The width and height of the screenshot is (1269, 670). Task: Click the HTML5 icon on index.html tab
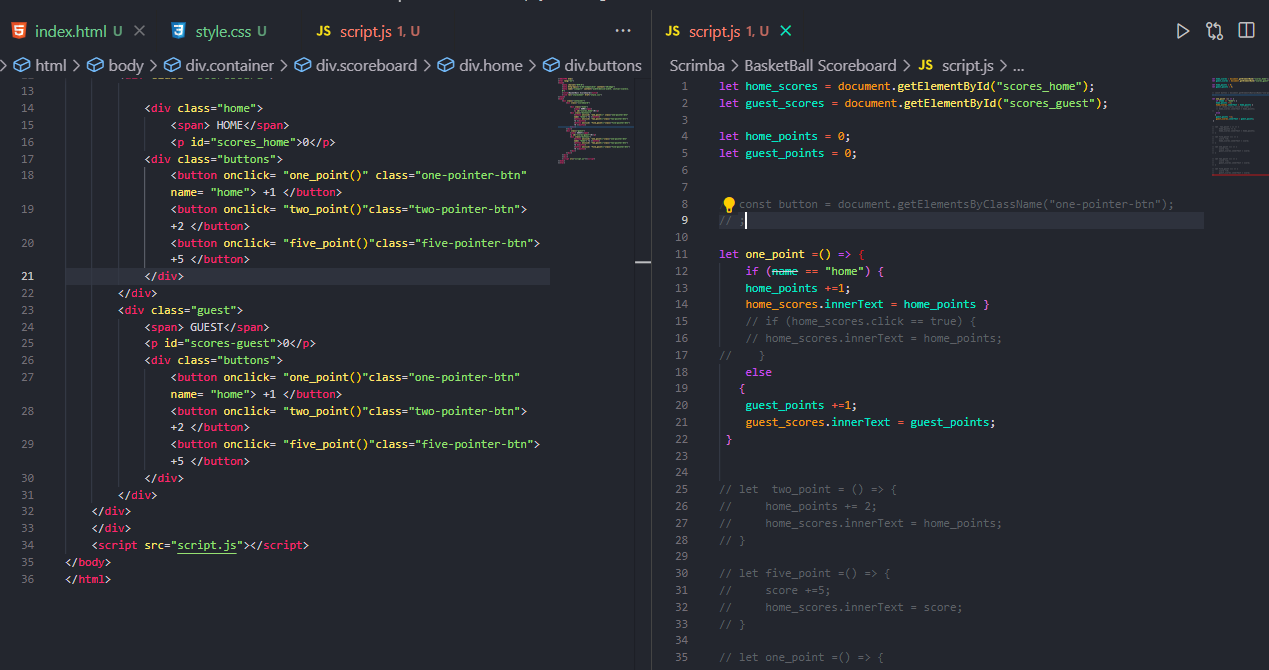click(x=19, y=31)
